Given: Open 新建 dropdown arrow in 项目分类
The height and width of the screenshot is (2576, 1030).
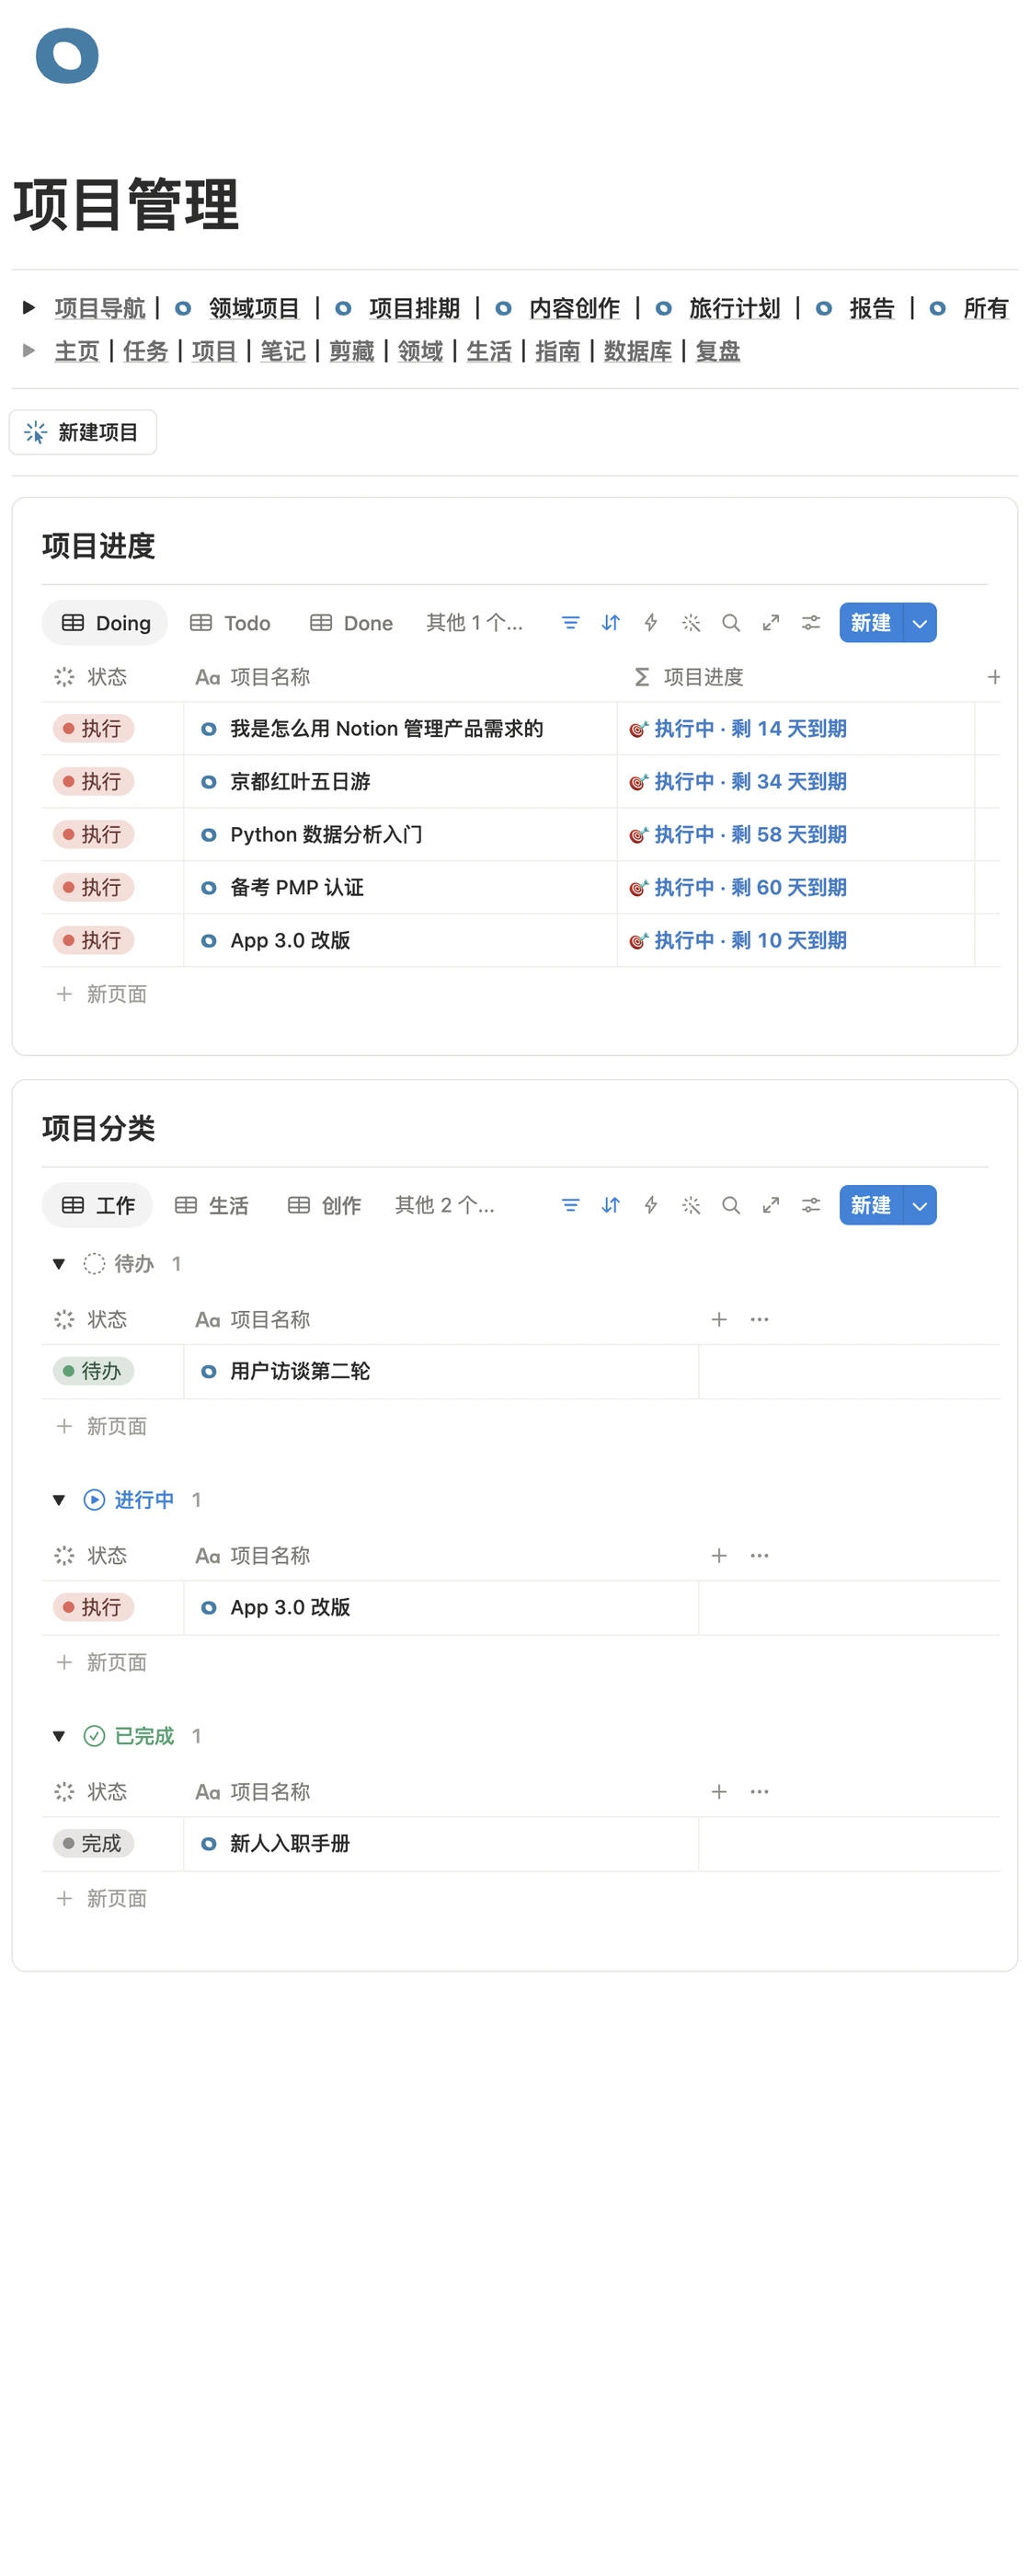Looking at the screenshot, I should [920, 1205].
